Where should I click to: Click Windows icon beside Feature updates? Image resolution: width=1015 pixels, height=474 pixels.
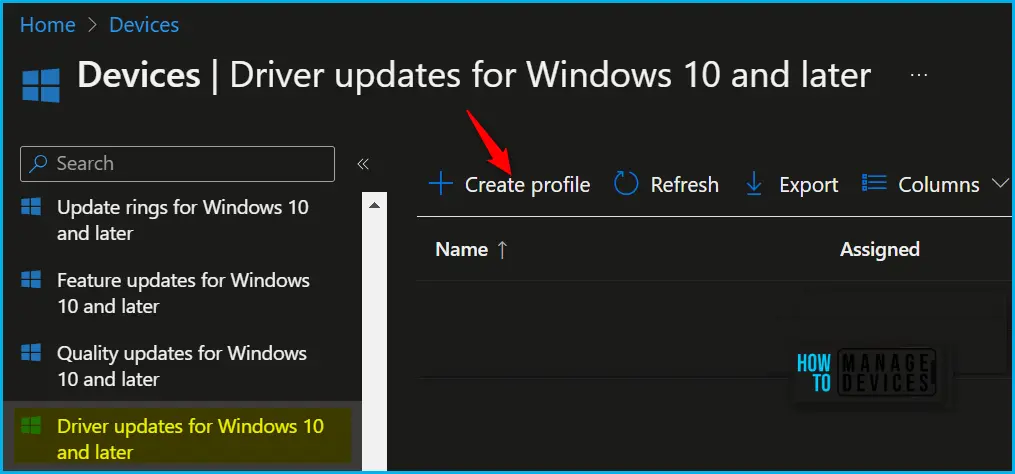pyautogui.click(x=31, y=280)
